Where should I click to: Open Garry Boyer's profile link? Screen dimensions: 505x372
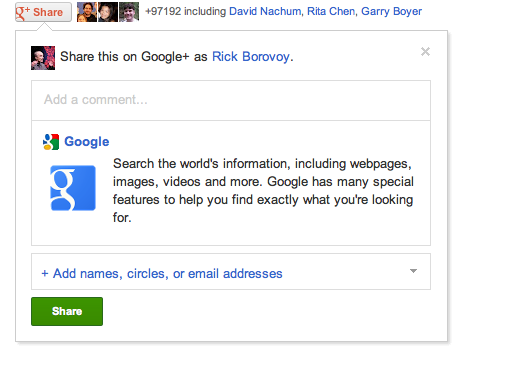pos(391,11)
